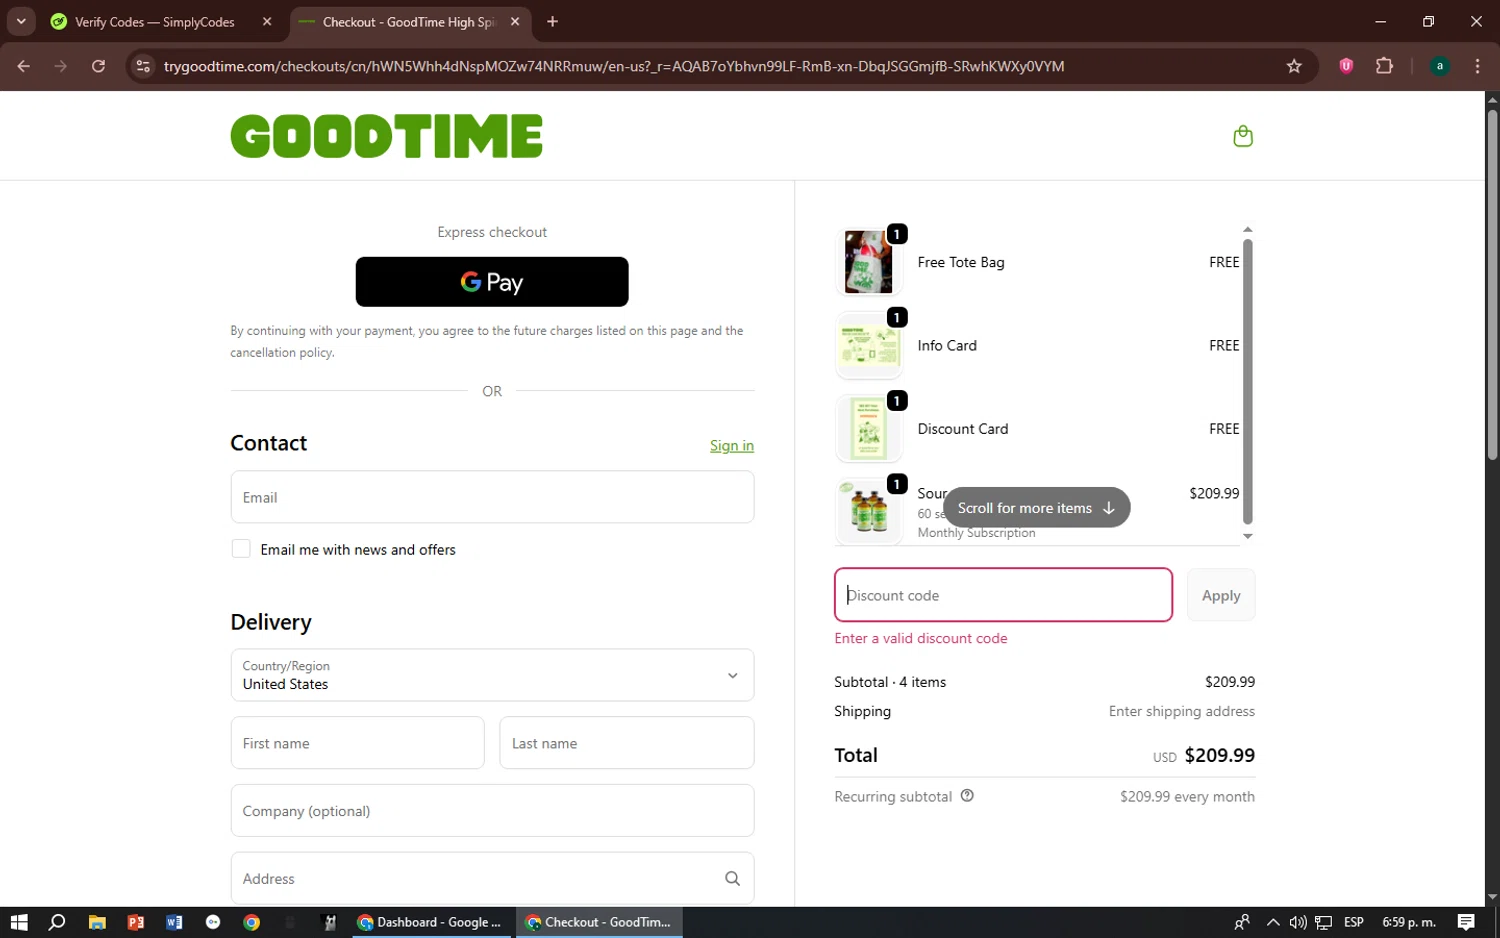Click the Last name field
Image resolution: width=1500 pixels, height=938 pixels.
[x=627, y=743]
